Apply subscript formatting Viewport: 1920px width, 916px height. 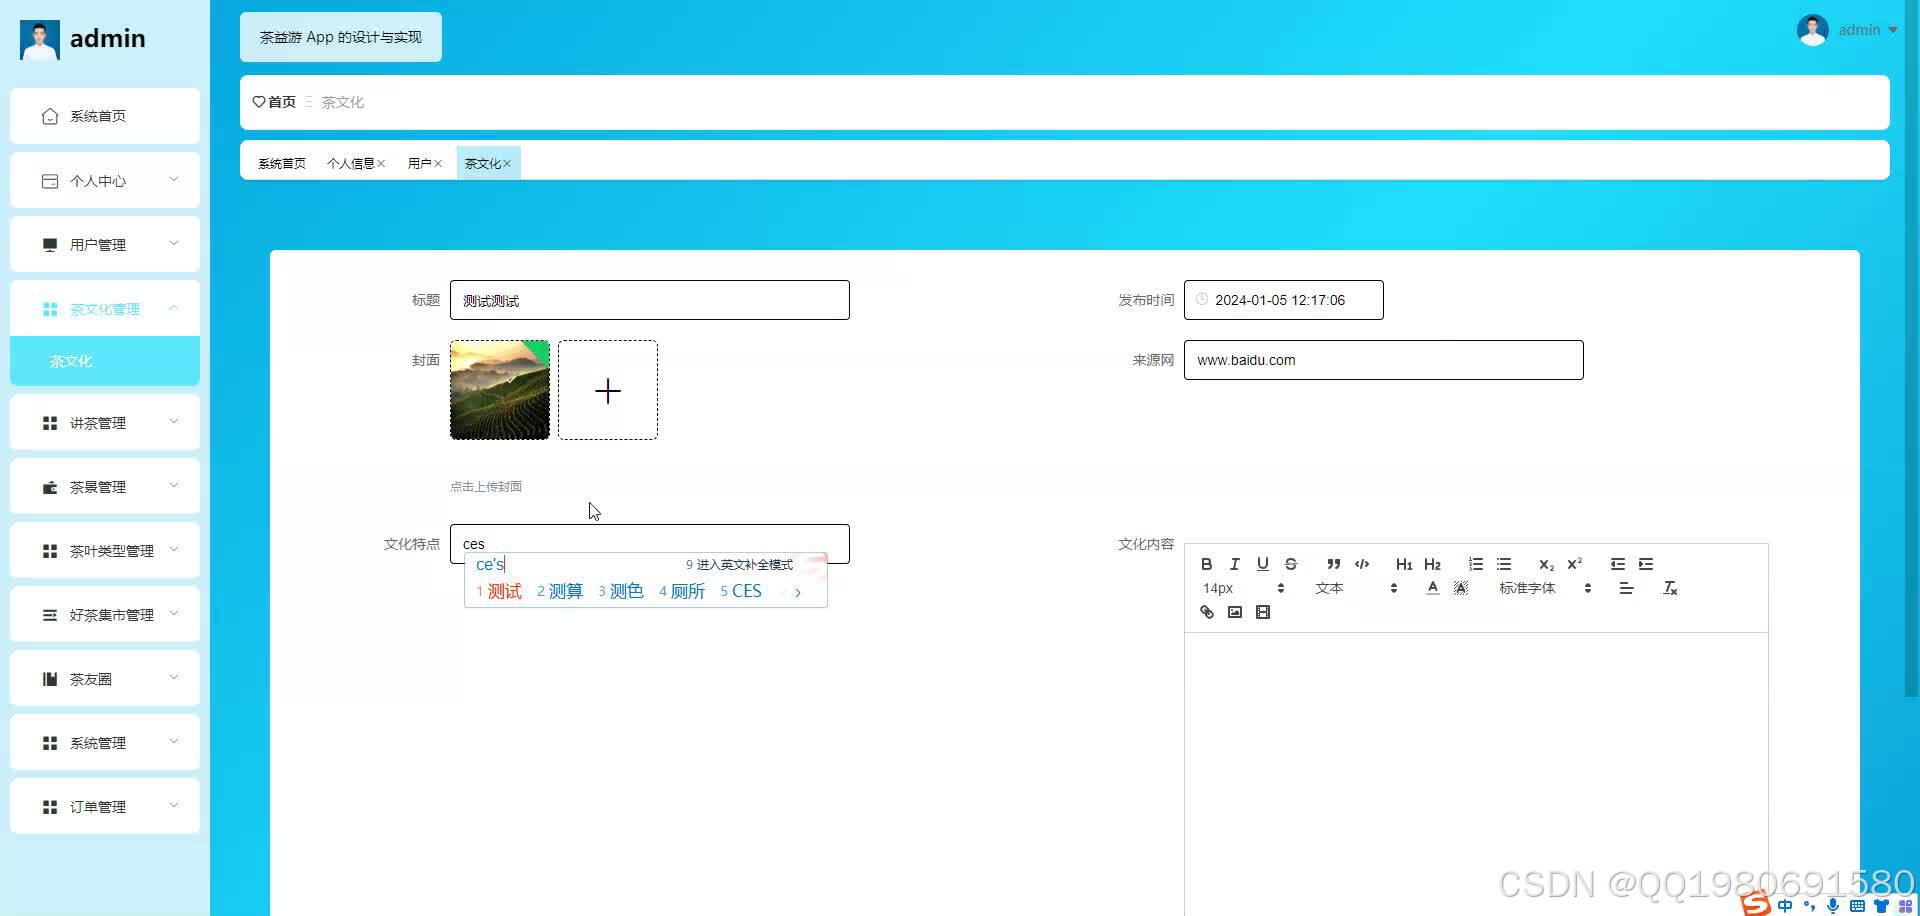[1546, 564]
